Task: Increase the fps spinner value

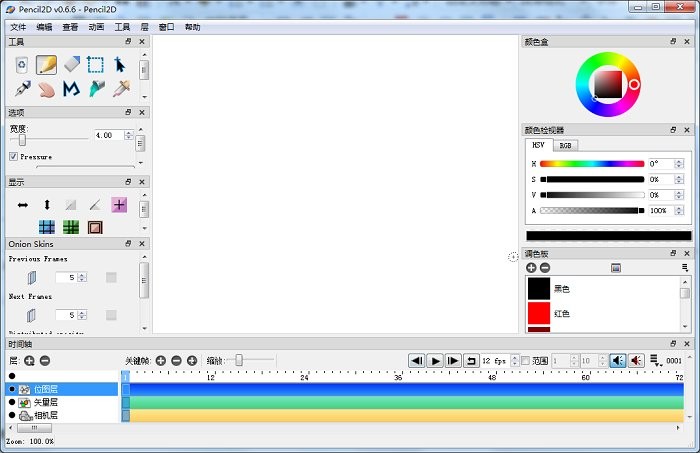Action: coord(514,357)
